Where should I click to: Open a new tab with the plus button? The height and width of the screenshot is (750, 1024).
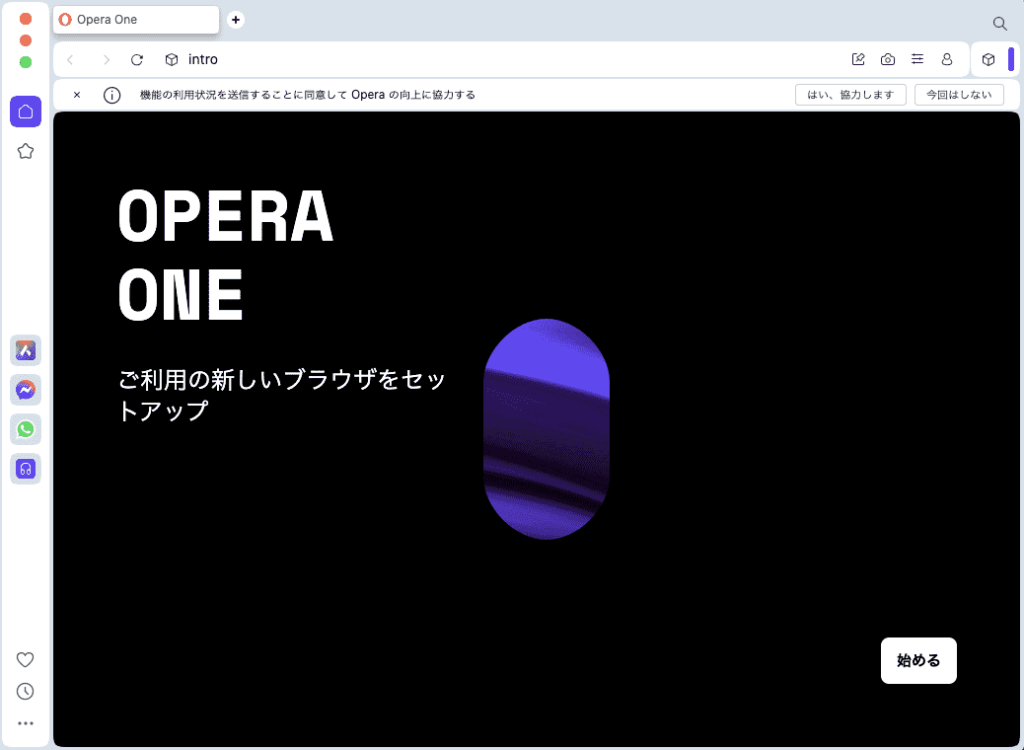pyautogui.click(x=235, y=20)
